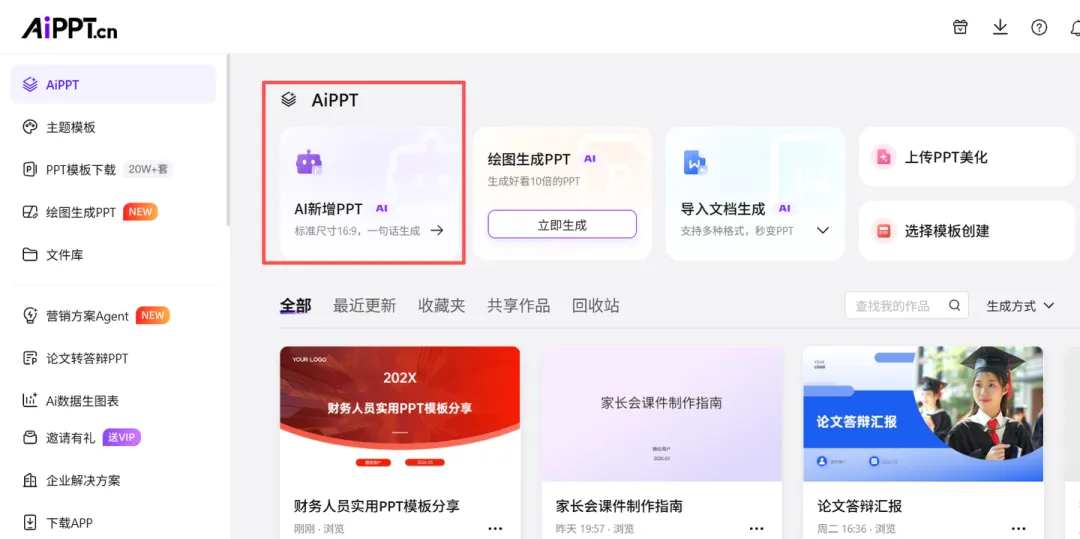
Task: Click the purple robot icon in AI新增PPT card
Action: 309,162
